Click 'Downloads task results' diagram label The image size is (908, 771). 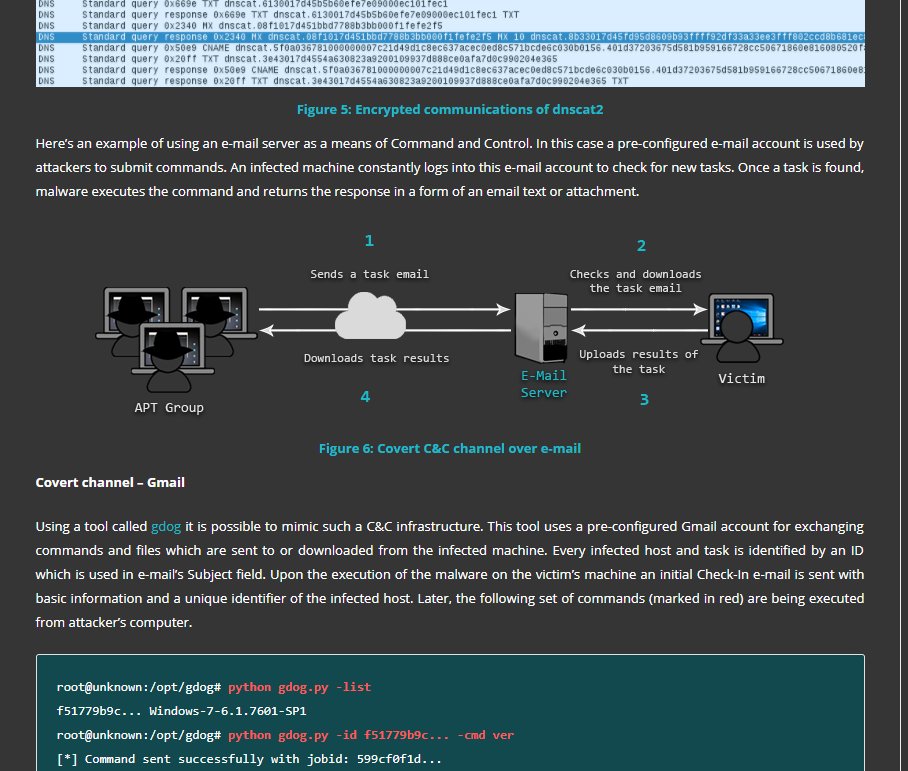[376, 358]
